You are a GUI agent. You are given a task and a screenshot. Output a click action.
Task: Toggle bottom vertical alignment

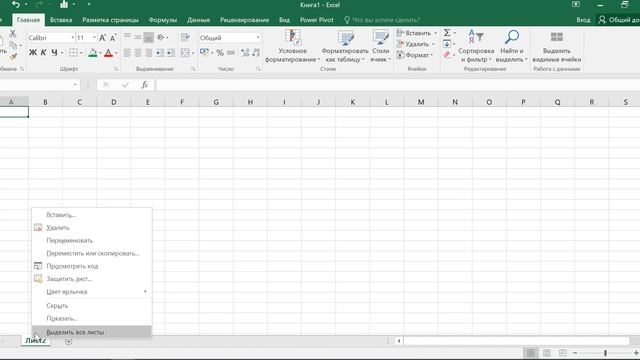pos(149,37)
